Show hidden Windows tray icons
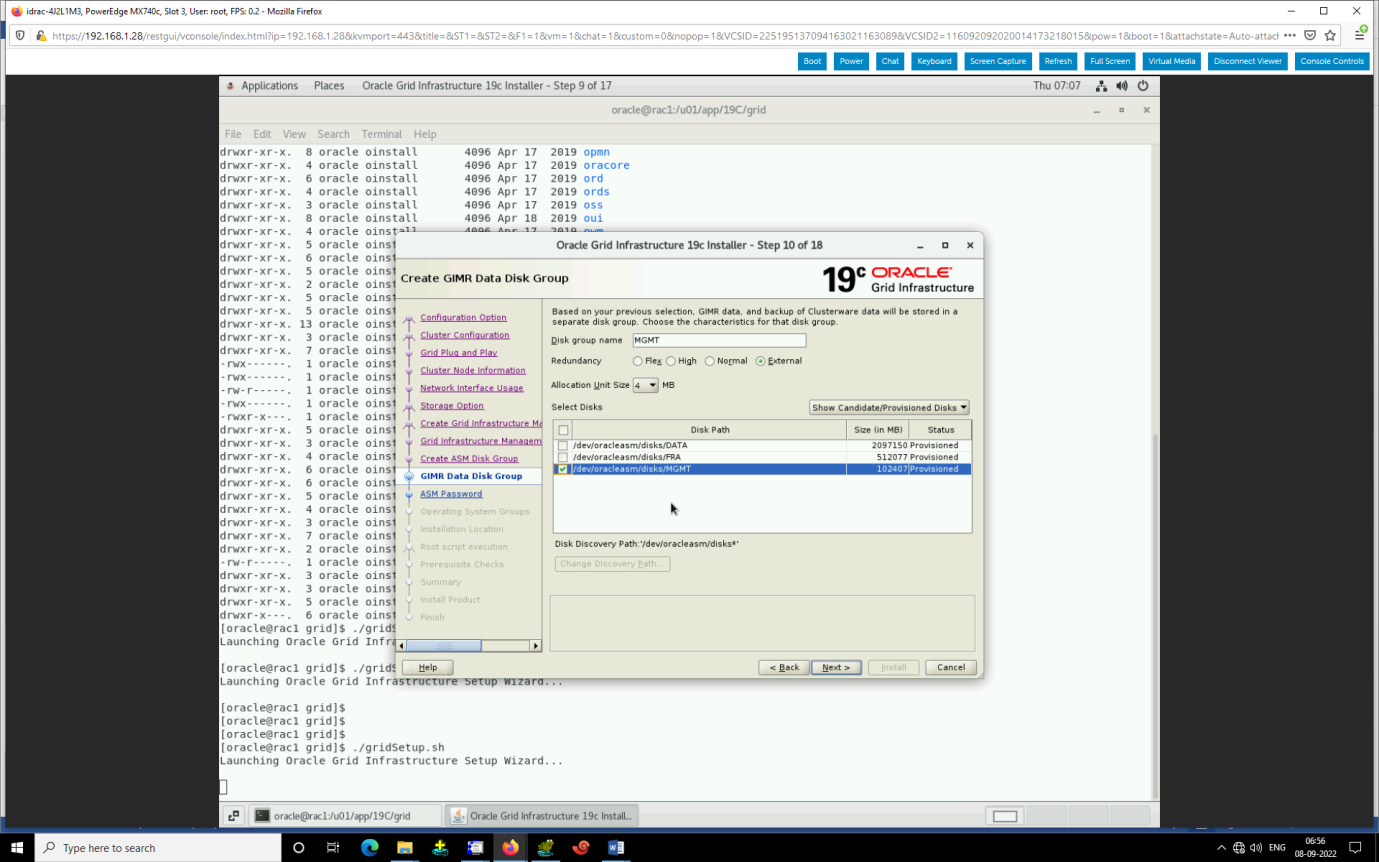The image size is (1379, 862). click(x=1221, y=847)
